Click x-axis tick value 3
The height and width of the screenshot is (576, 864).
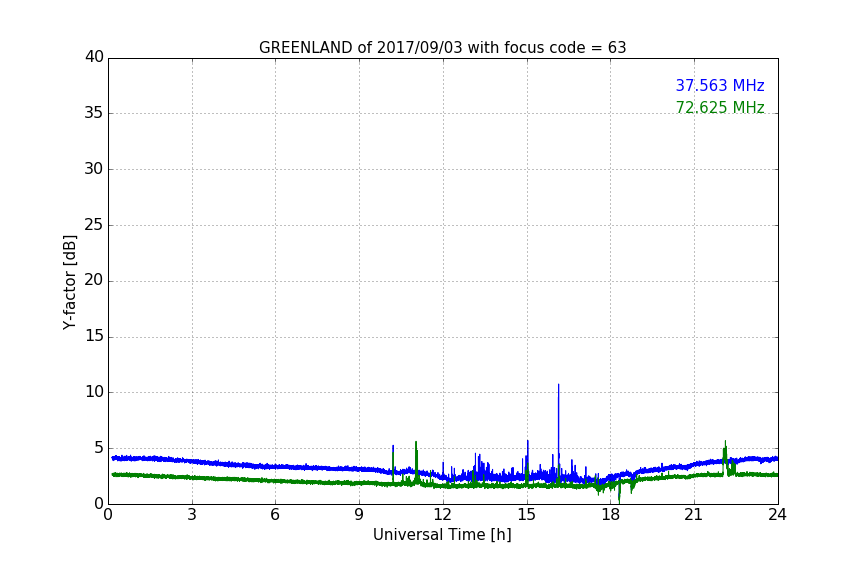pyautogui.click(x=192, y=515)
